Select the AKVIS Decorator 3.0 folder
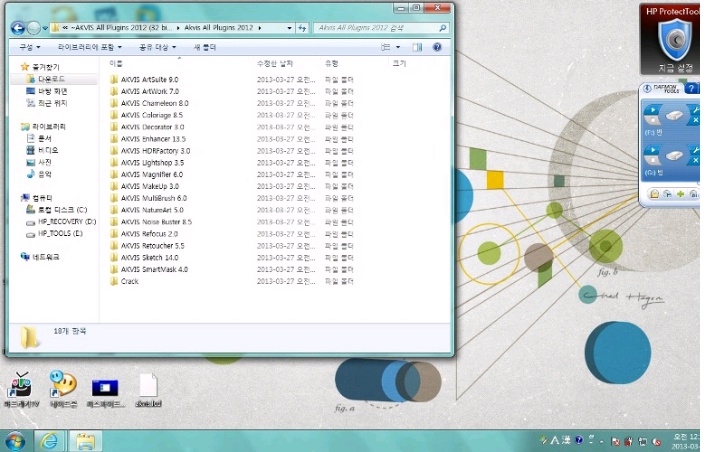 click(x=147, y=127)
